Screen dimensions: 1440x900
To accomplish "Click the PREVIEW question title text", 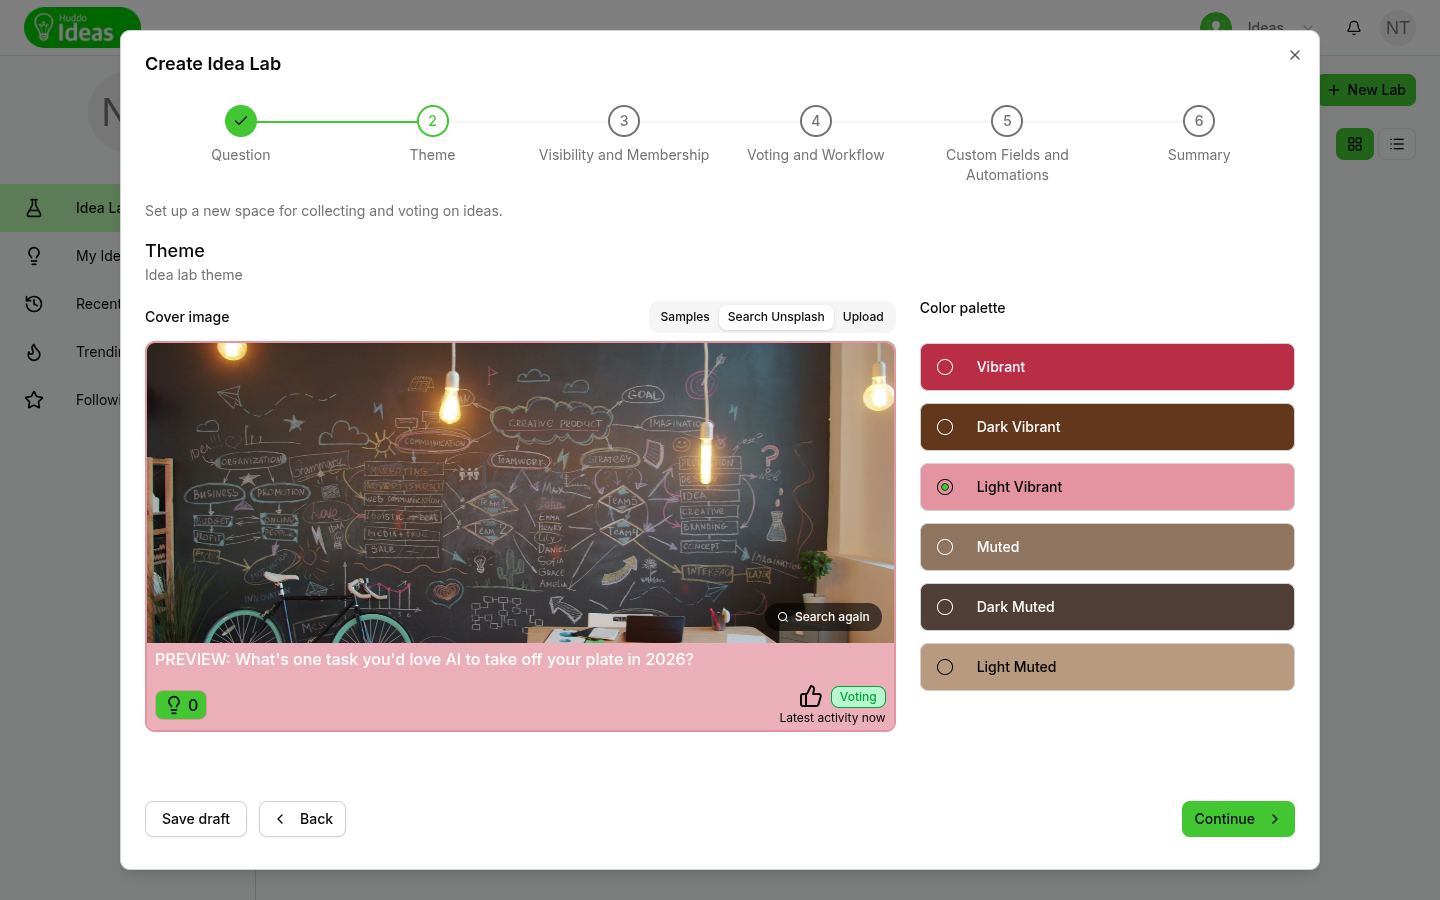I will coord(424,660).
